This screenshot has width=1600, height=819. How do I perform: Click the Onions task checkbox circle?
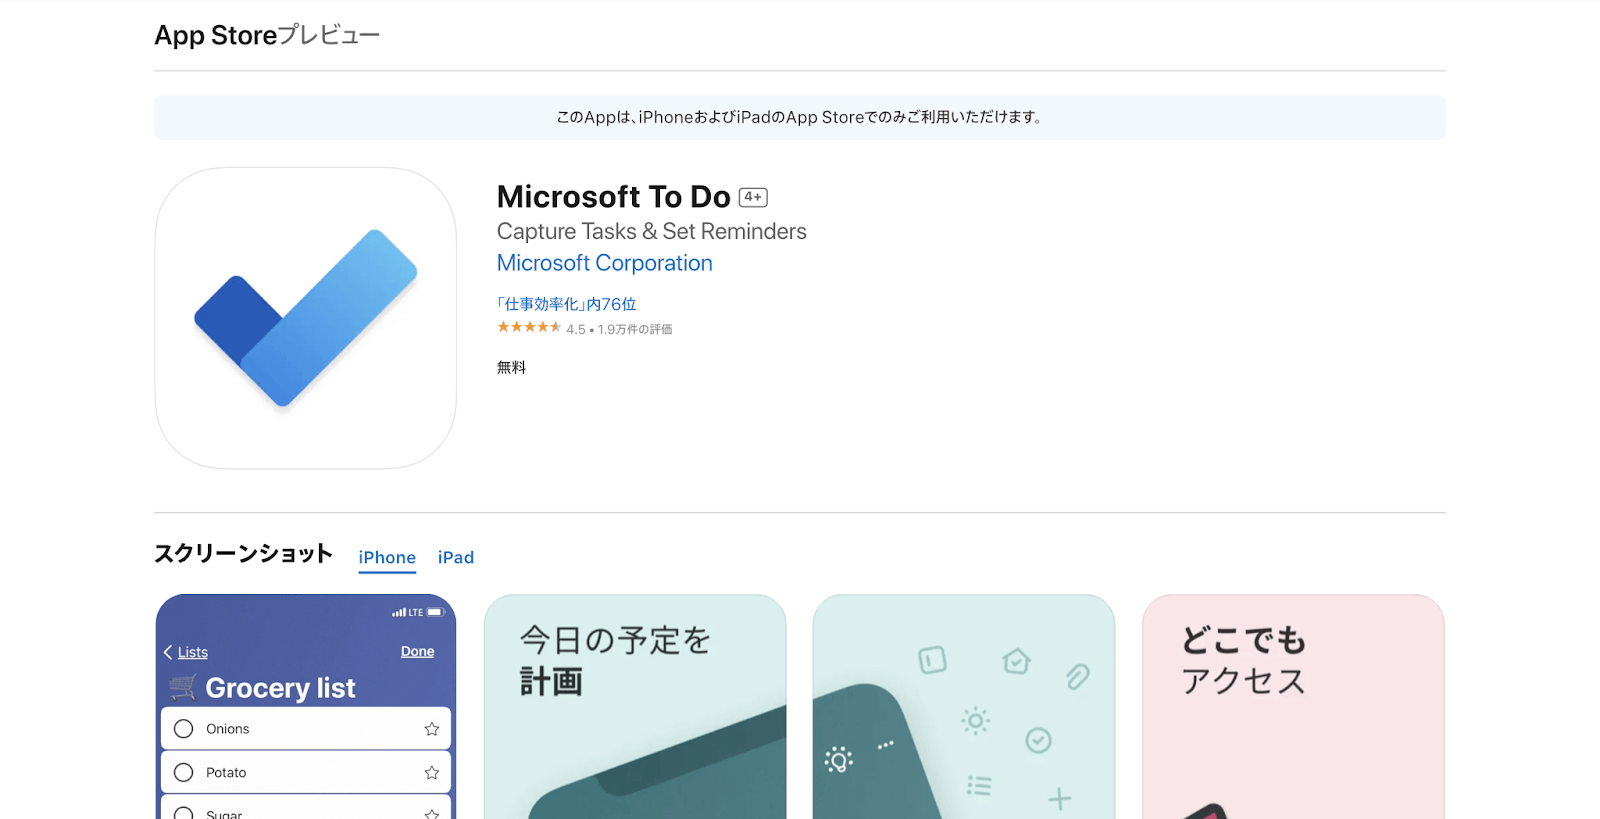tap(184, 729)
